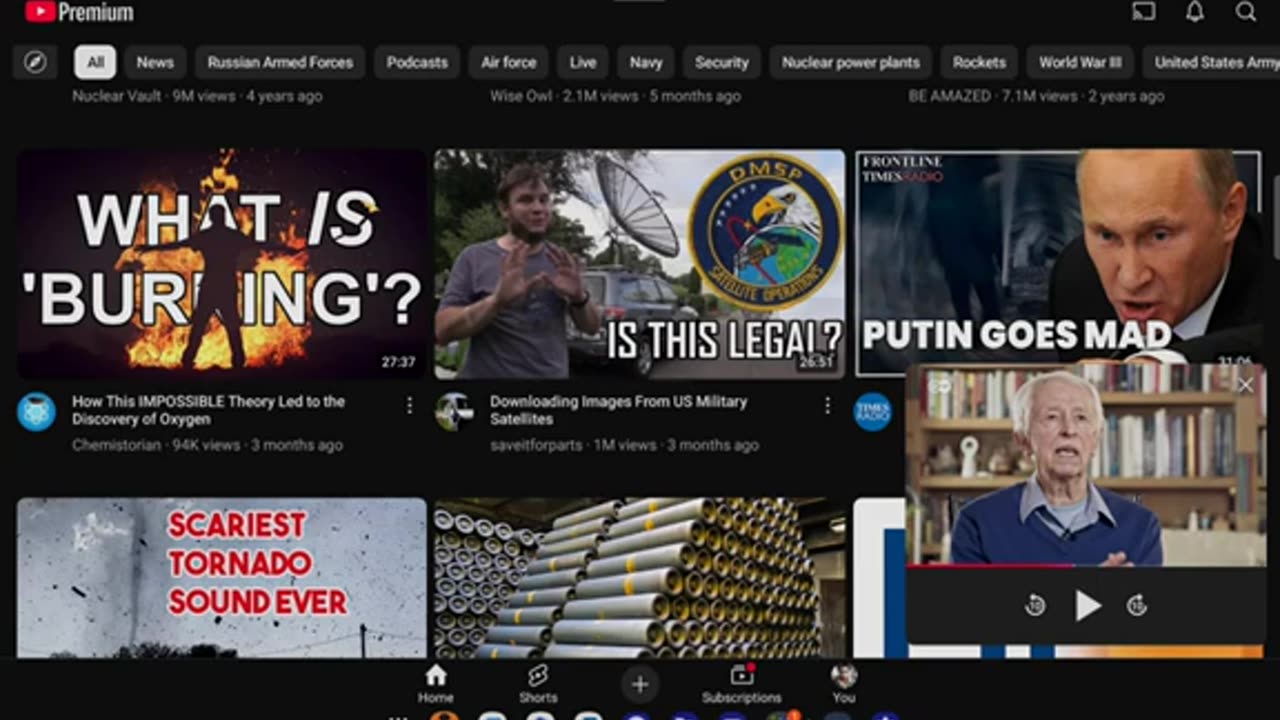This screenshot has width=1280, height=720.
Task: Select the Security chip
Action: 722,62
